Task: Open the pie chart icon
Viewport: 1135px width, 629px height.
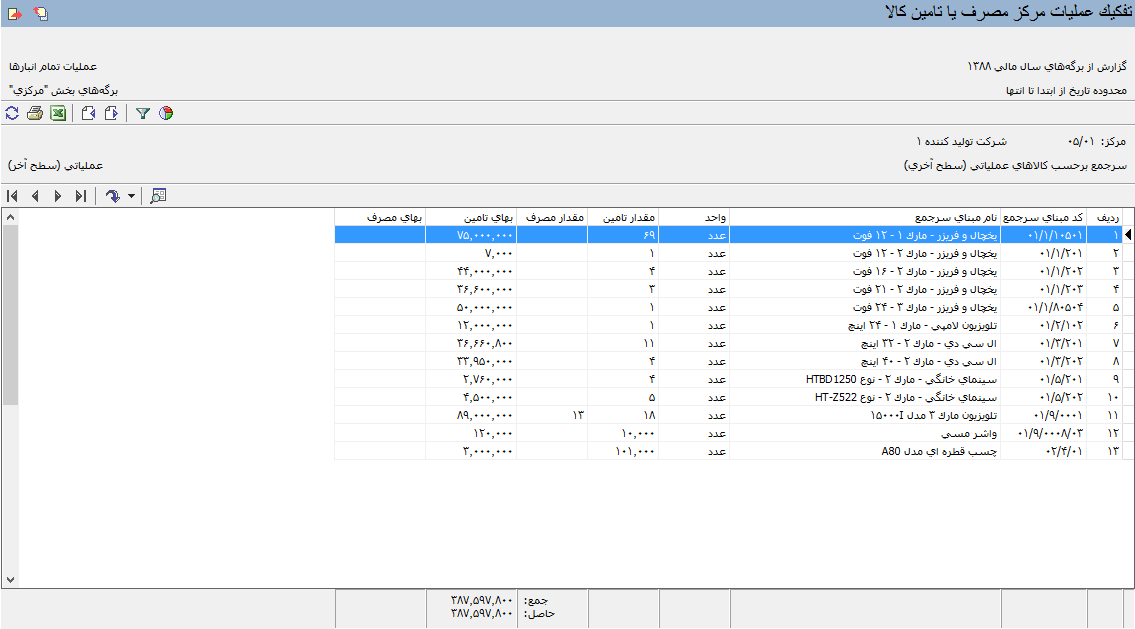Action: pyautogui.click(x=166, y=114)
